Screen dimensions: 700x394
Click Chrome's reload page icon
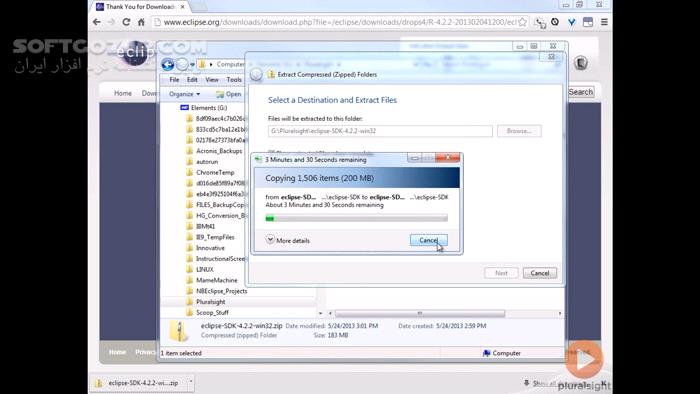126,22
